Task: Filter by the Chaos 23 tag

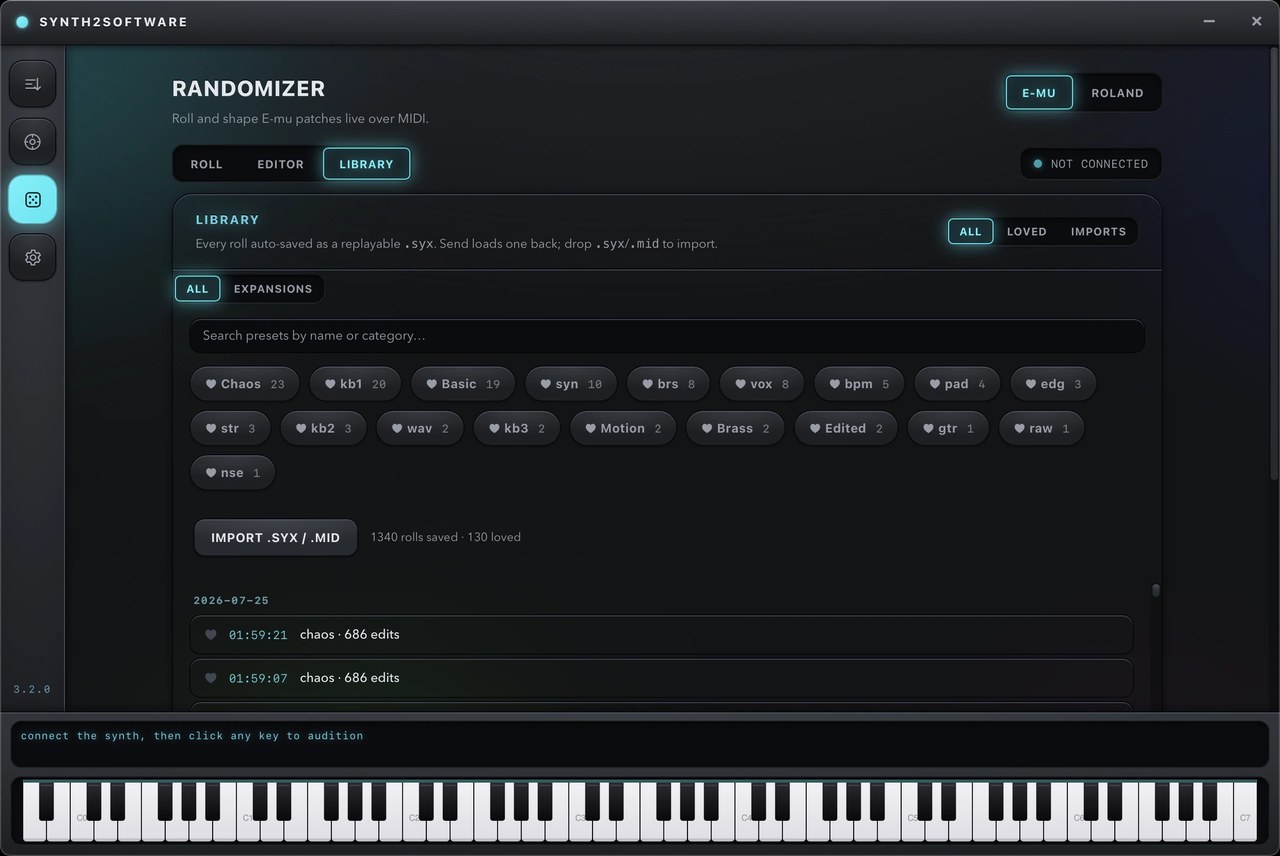Action: tap(245, 384)
